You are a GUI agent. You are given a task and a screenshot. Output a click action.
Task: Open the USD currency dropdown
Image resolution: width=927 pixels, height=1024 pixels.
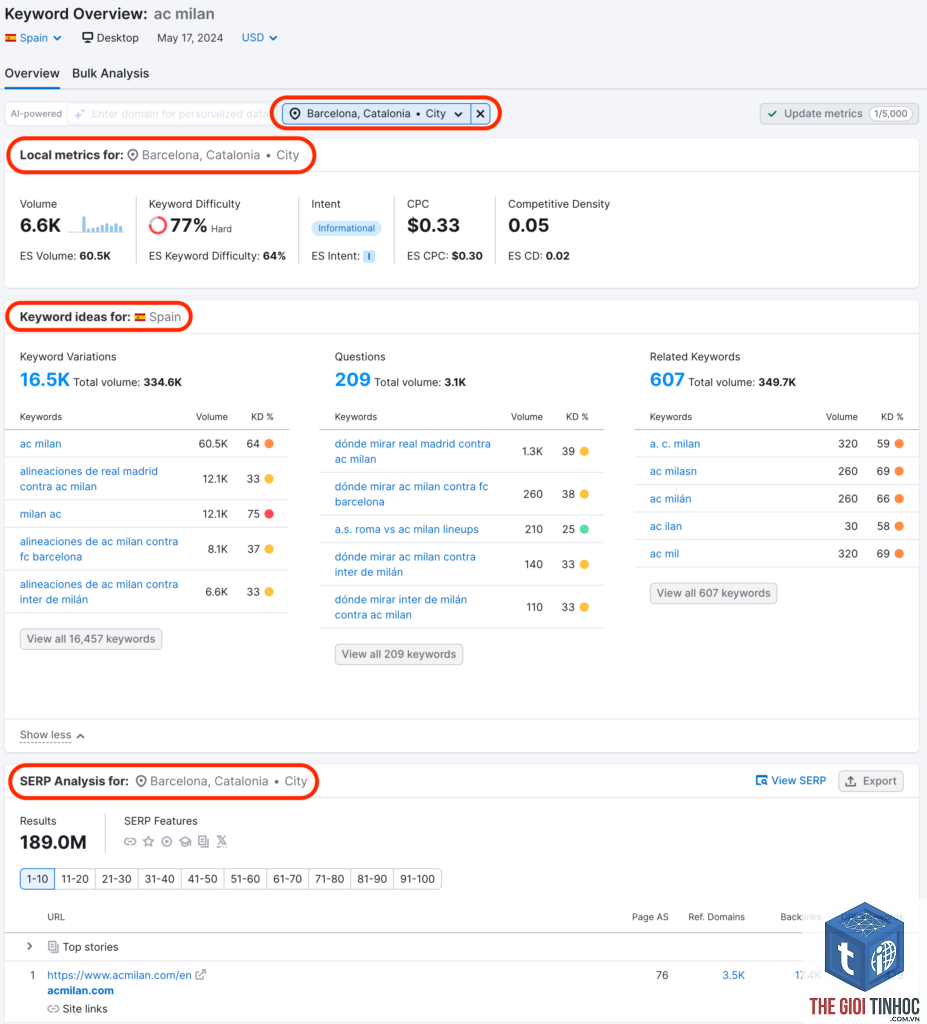tap(259, 38)
